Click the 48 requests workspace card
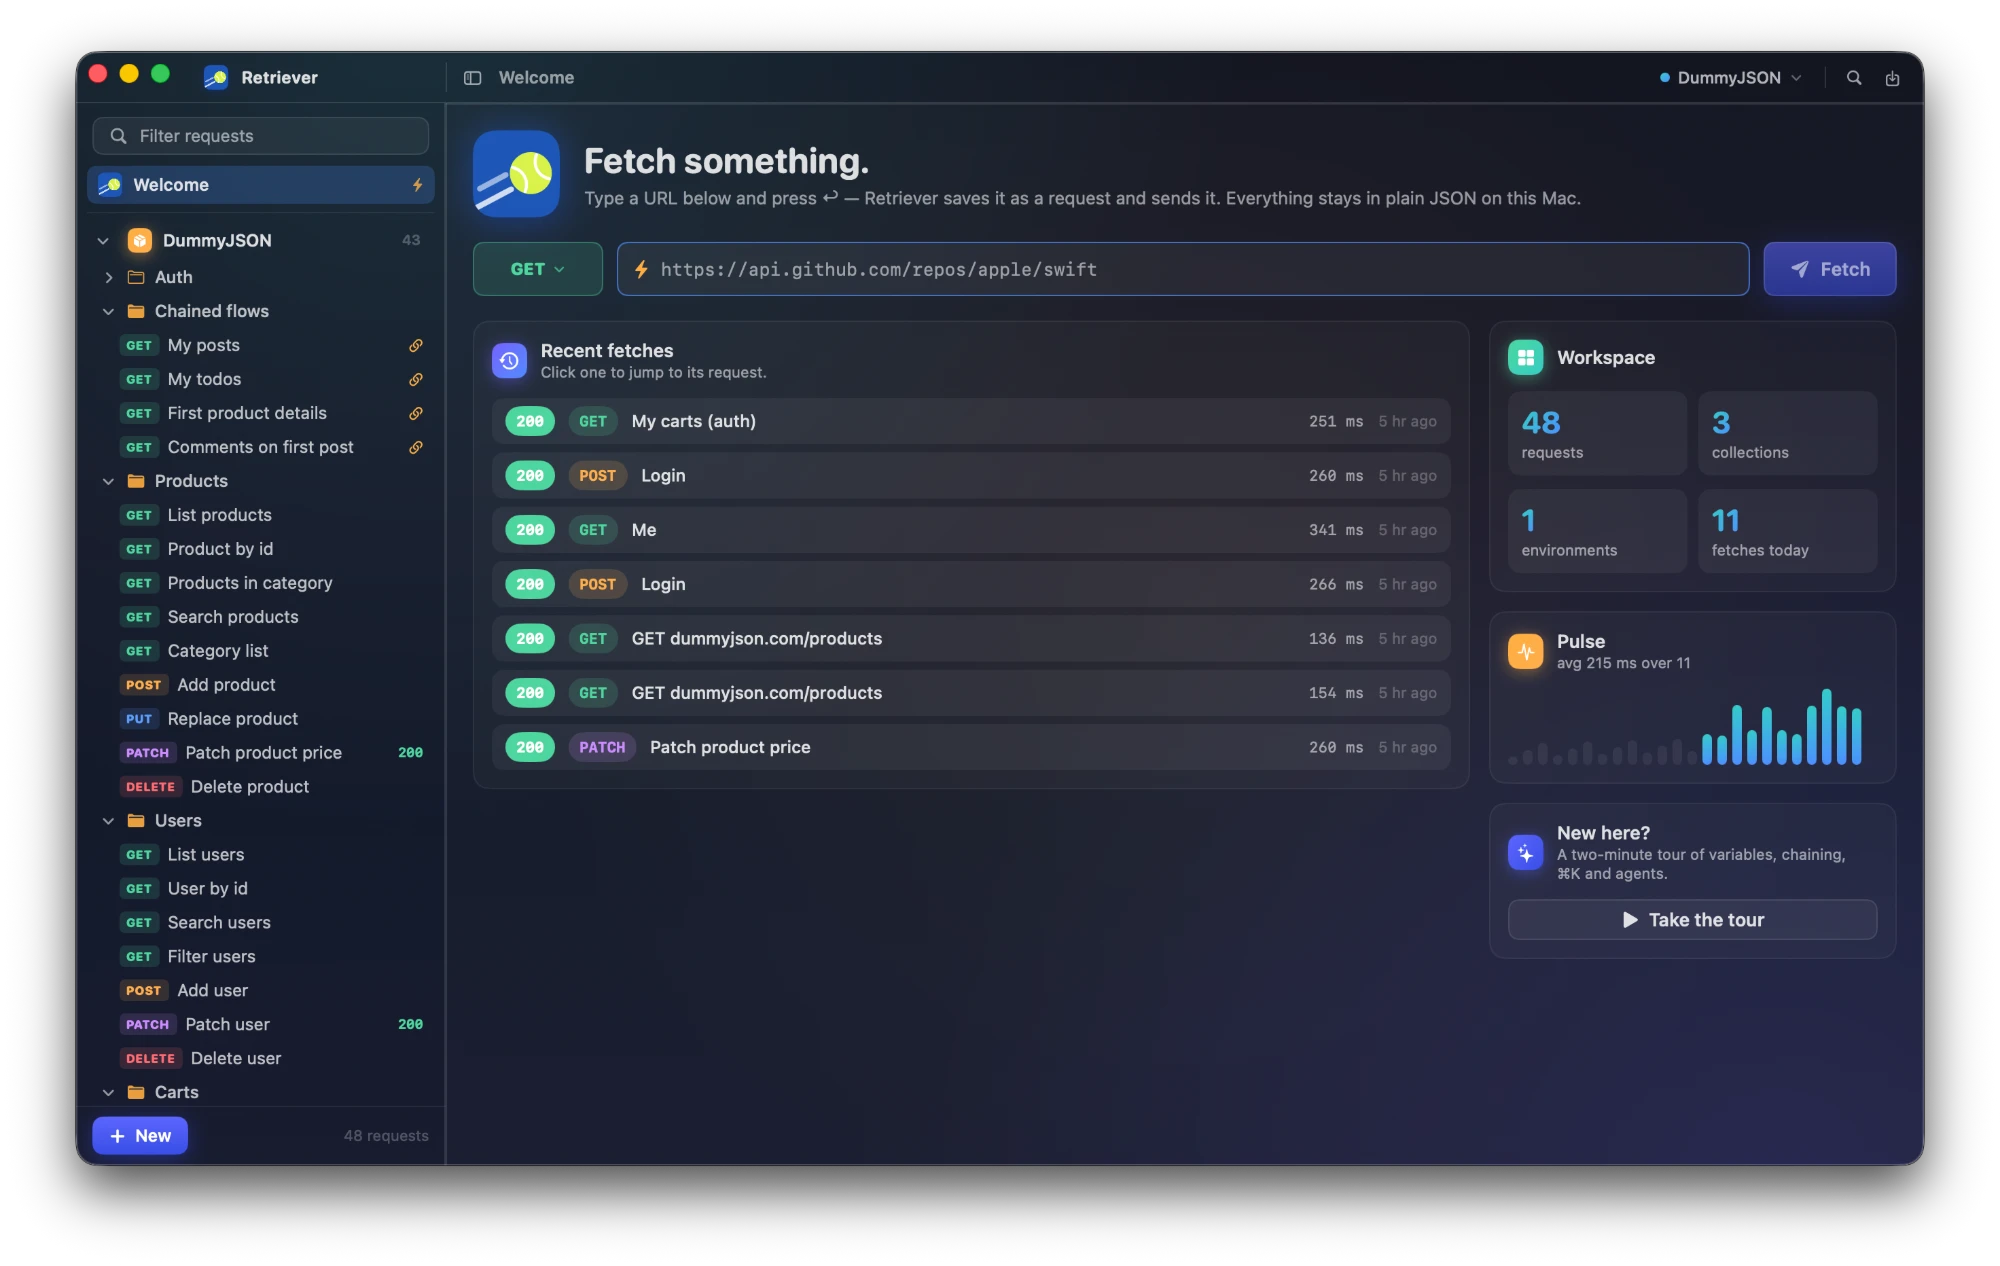2000x1266 pixels. point(1597,433)
